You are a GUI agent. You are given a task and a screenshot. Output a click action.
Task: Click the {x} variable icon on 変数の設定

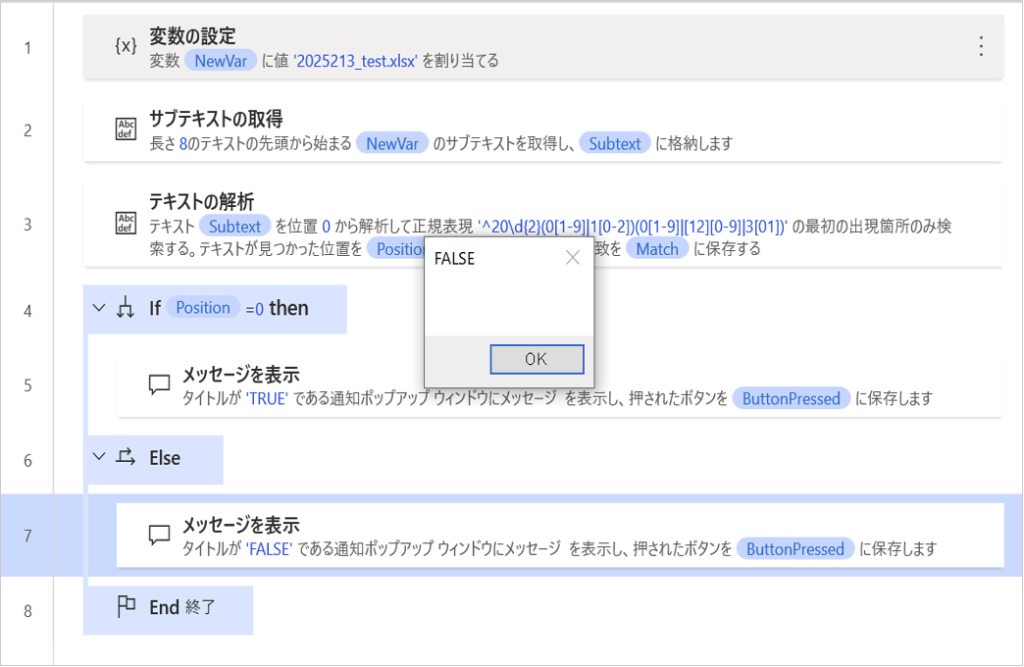coord(126,47)
